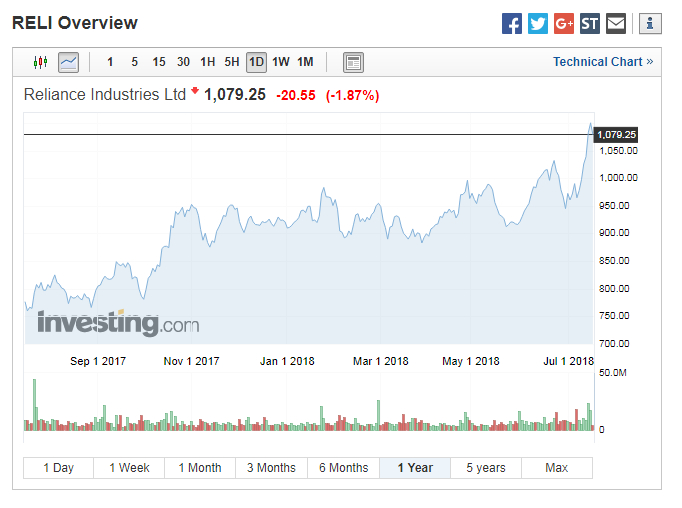Choose the 6 Months range tab

pos(344,468)
